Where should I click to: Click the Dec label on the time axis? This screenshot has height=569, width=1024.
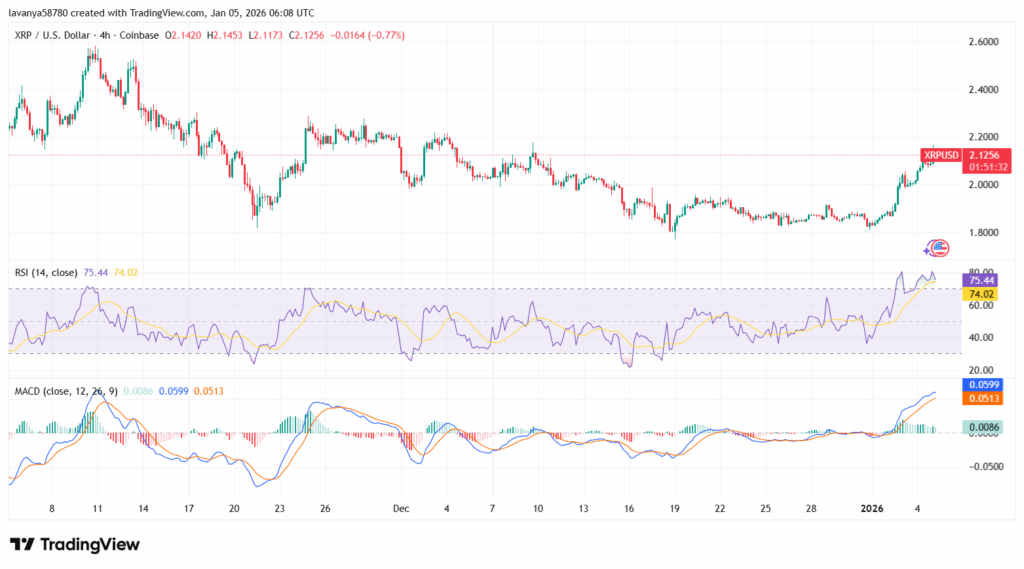(400, 508)
